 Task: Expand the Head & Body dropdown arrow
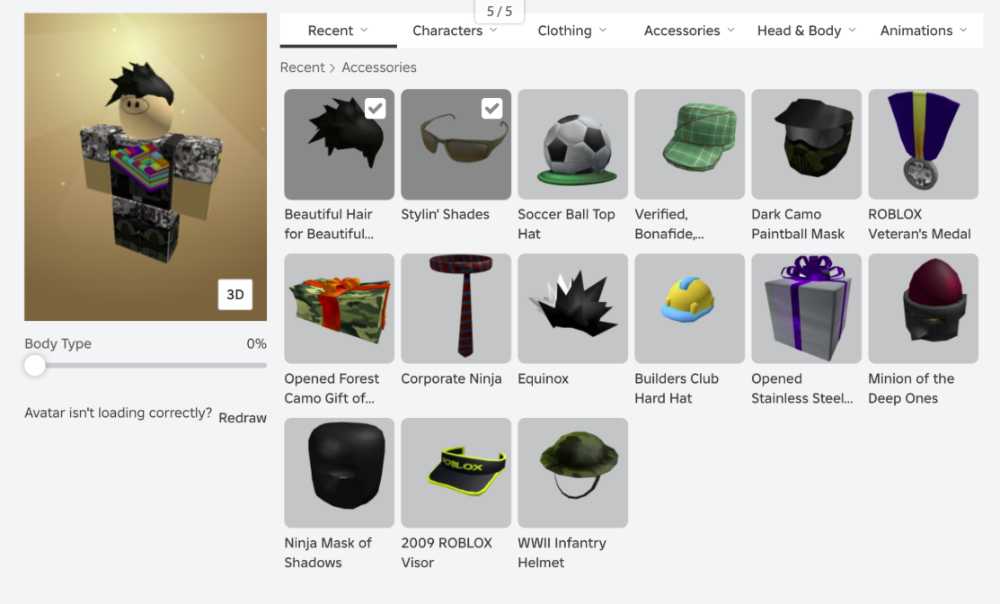[x=852, y=30]
